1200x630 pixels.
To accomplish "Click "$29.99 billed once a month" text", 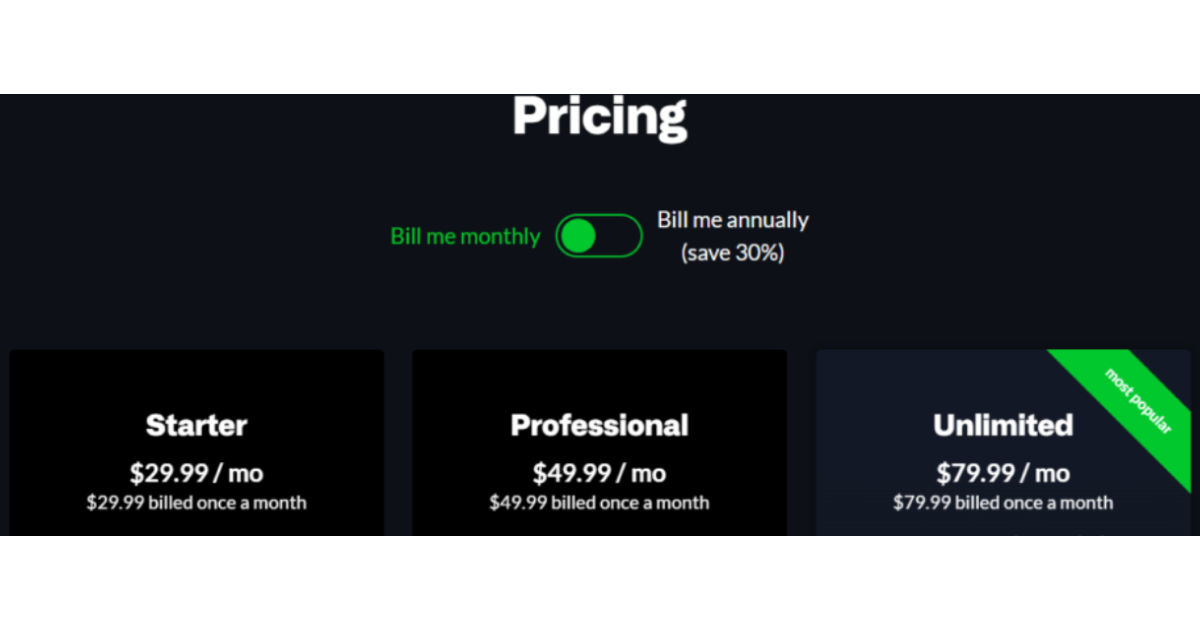I will point(196,502).
